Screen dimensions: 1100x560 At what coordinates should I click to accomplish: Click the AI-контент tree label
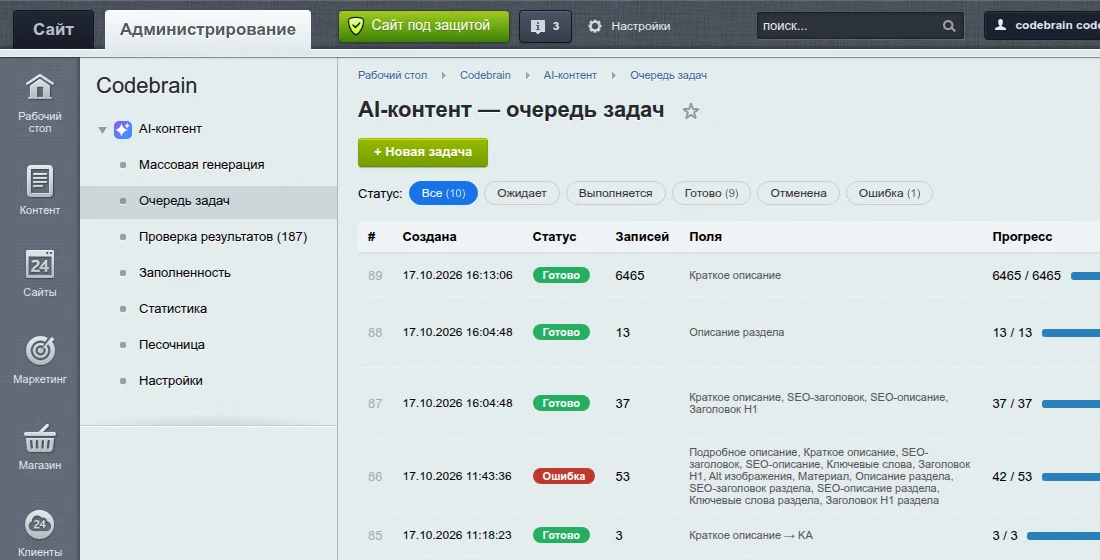pyautogui.click(x=170, y=129)
